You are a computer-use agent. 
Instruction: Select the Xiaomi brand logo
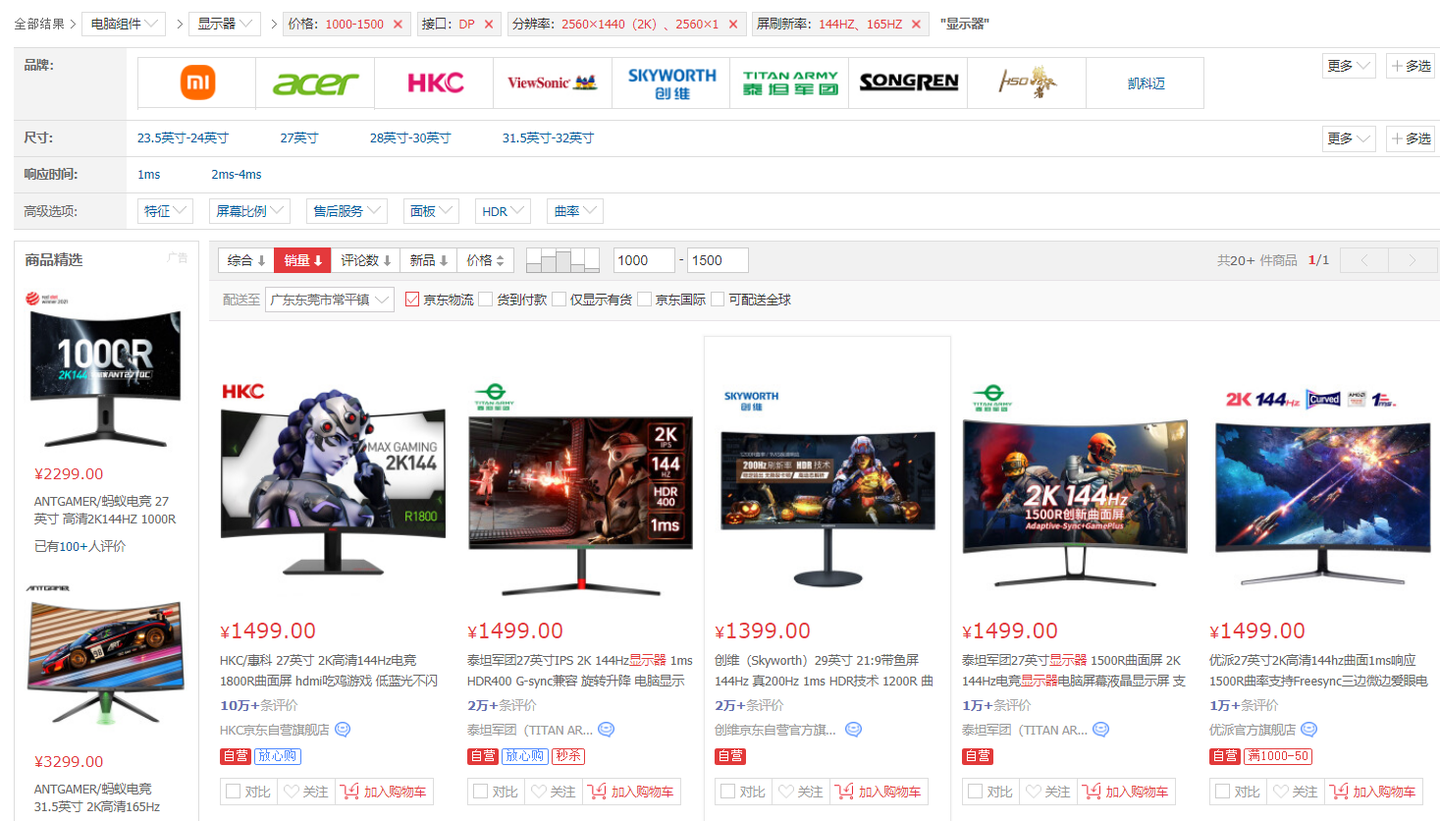pos(197,83)
